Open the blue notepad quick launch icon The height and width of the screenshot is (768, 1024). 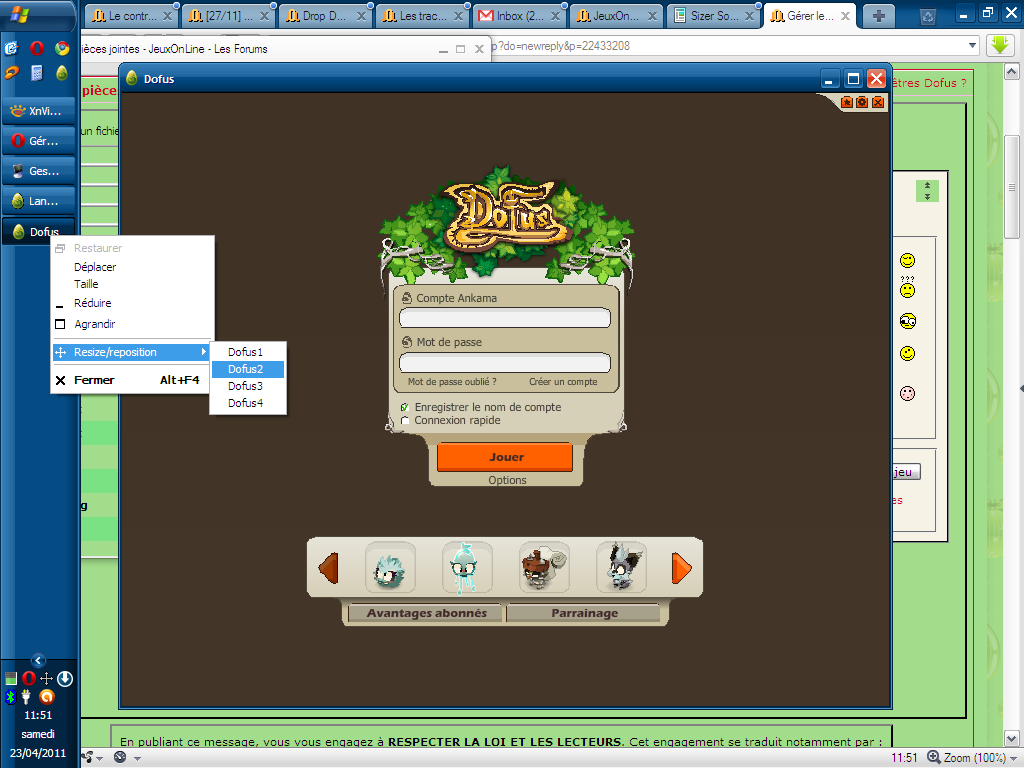click(11, 48)
